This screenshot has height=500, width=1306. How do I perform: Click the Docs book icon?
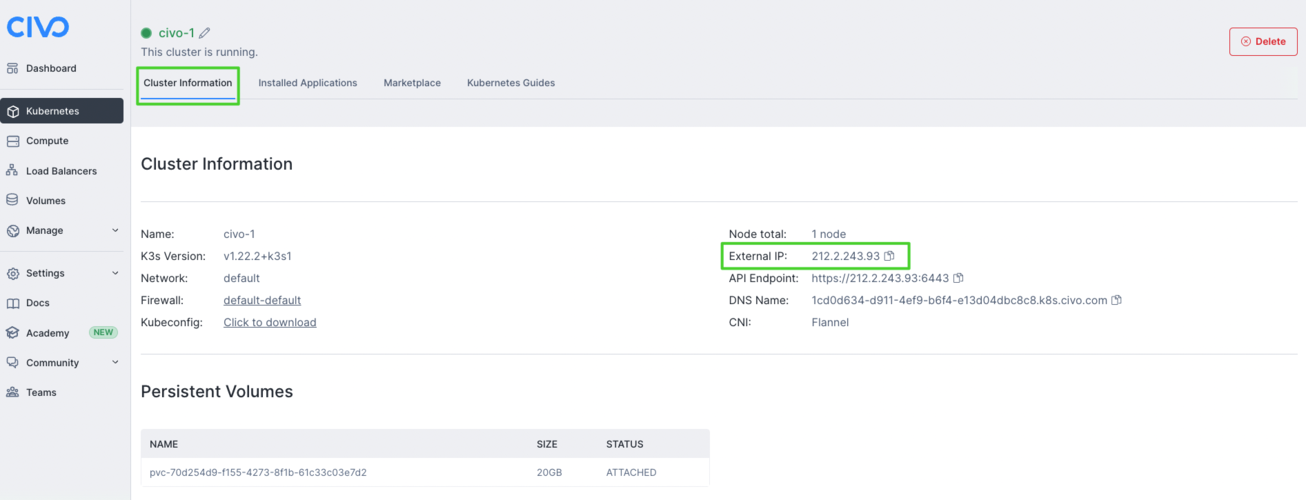tap(13, 303)
